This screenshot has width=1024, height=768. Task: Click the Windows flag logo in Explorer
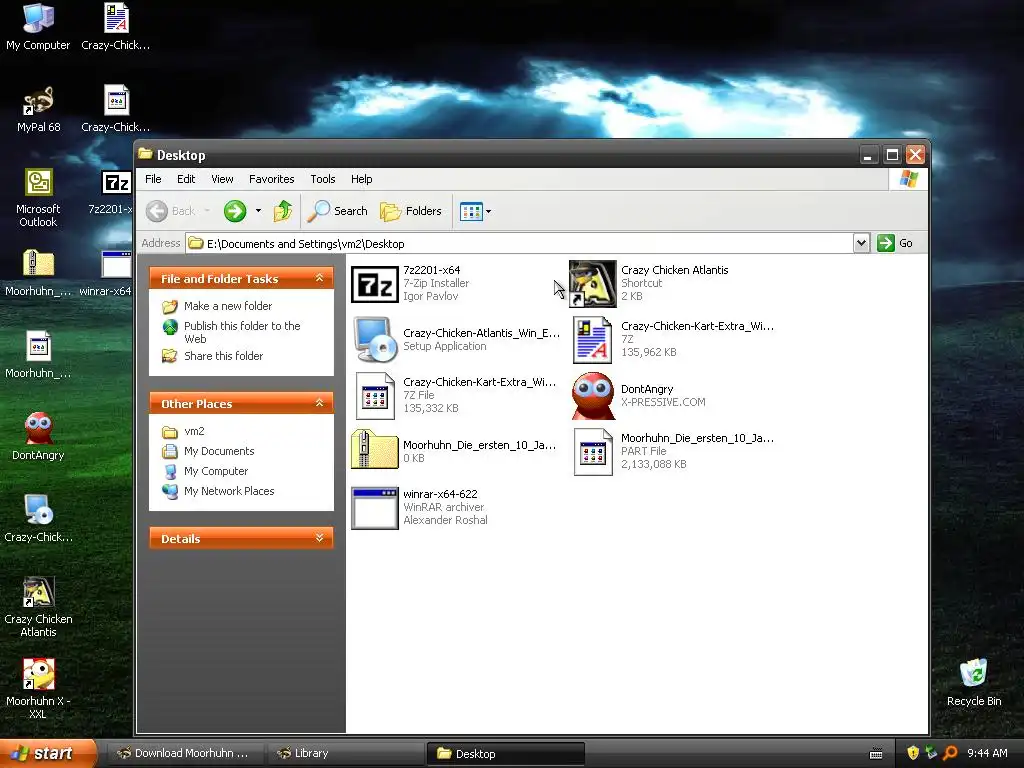[908, 179]
